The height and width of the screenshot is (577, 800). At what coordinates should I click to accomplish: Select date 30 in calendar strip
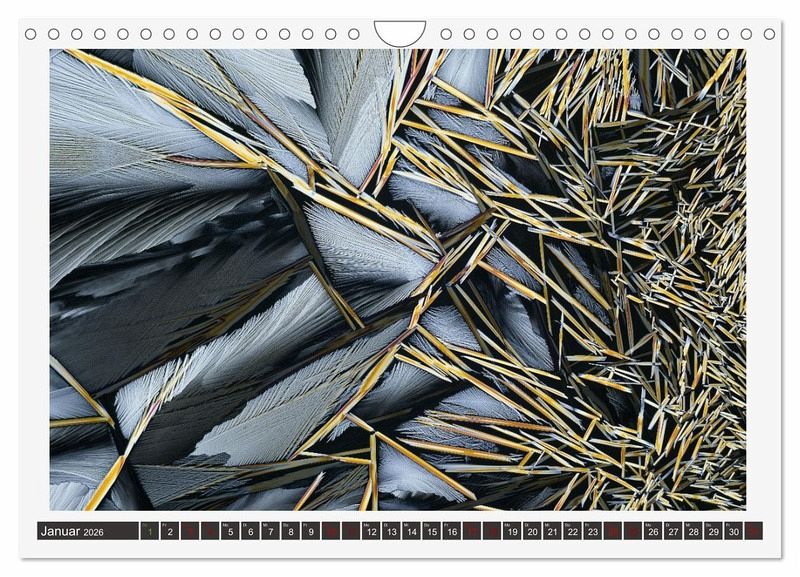[733, 531]
